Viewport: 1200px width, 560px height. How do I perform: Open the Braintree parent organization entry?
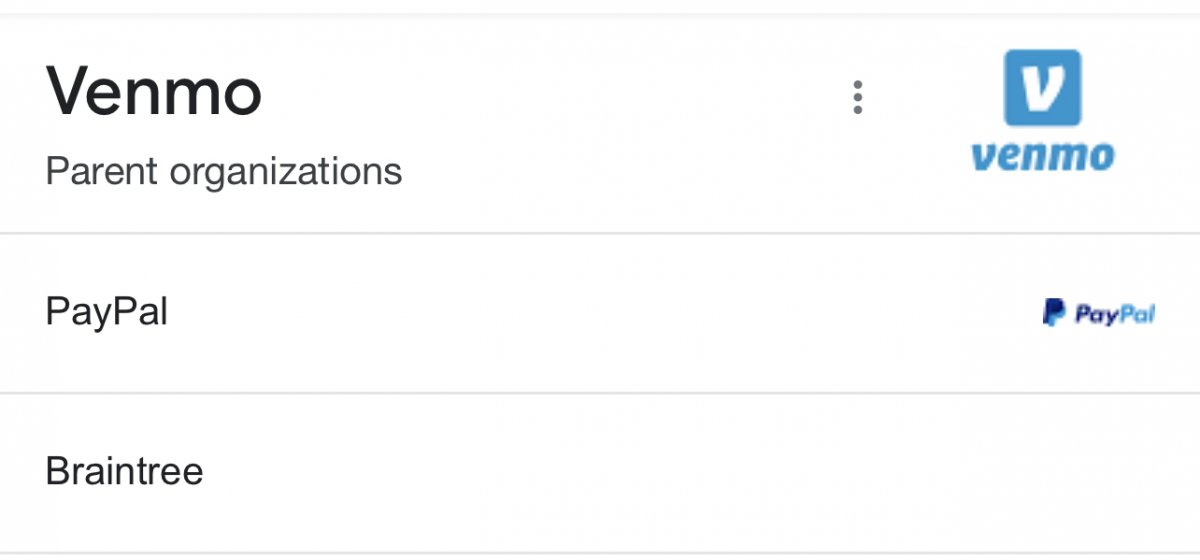pos(600,473)
